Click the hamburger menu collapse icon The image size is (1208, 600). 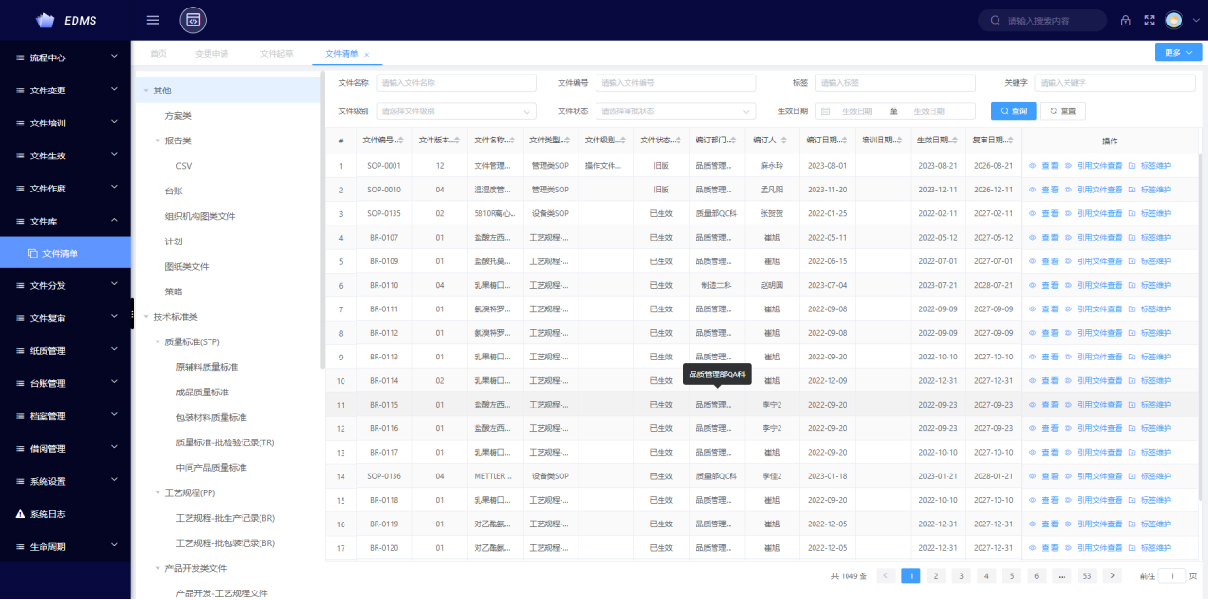point(153,20)
